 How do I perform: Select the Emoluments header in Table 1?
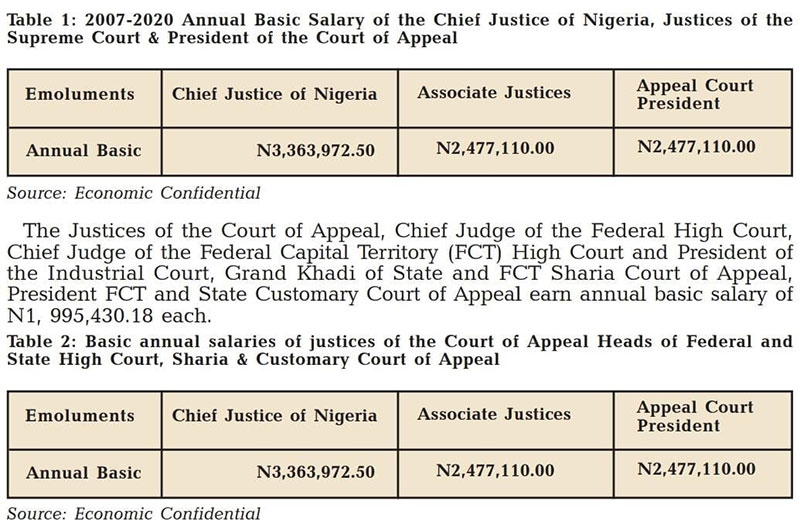[x=80, y=94]
